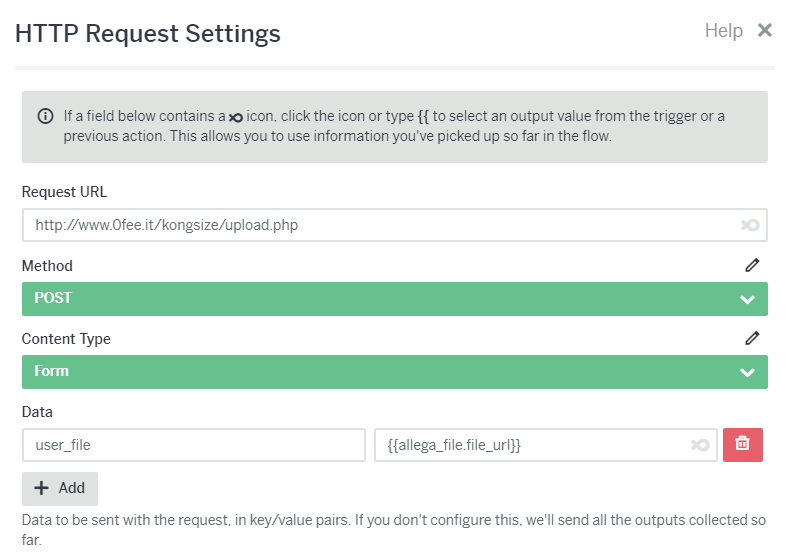Click the info circle icon in banner

[x=45, y=116]
